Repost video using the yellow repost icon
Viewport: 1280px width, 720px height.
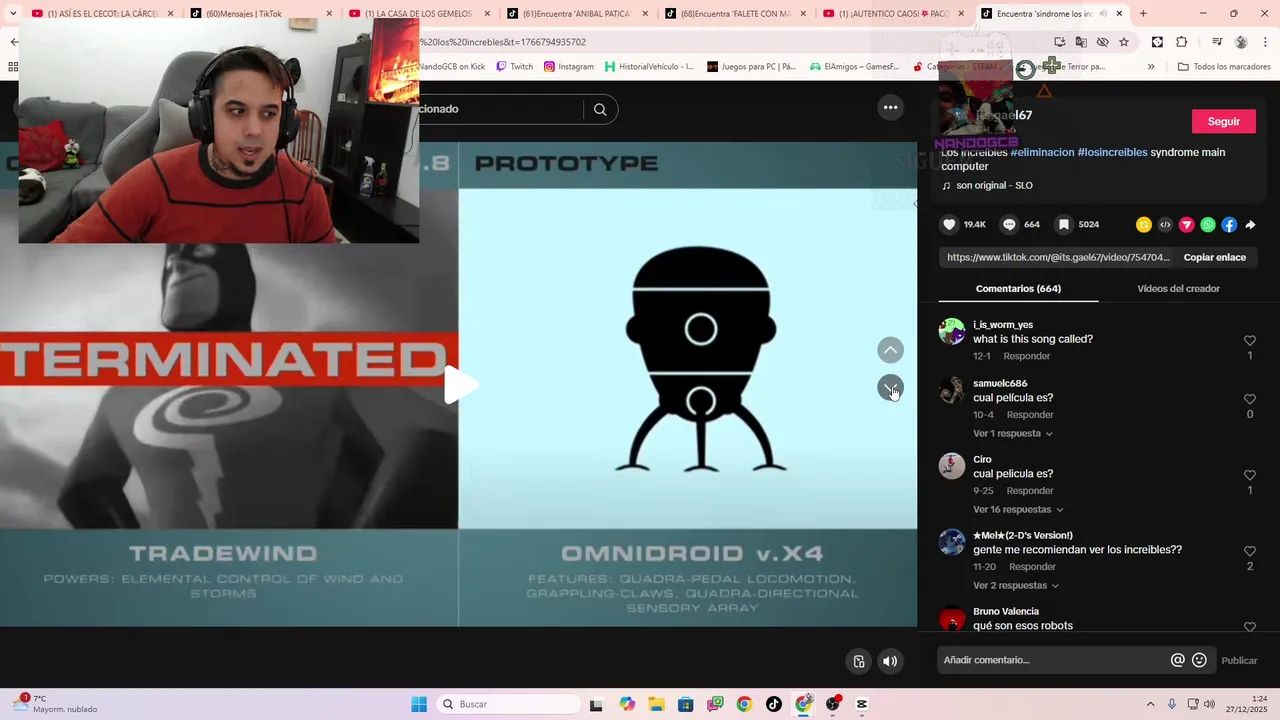pyautogui.click(x=1144, y=225)
